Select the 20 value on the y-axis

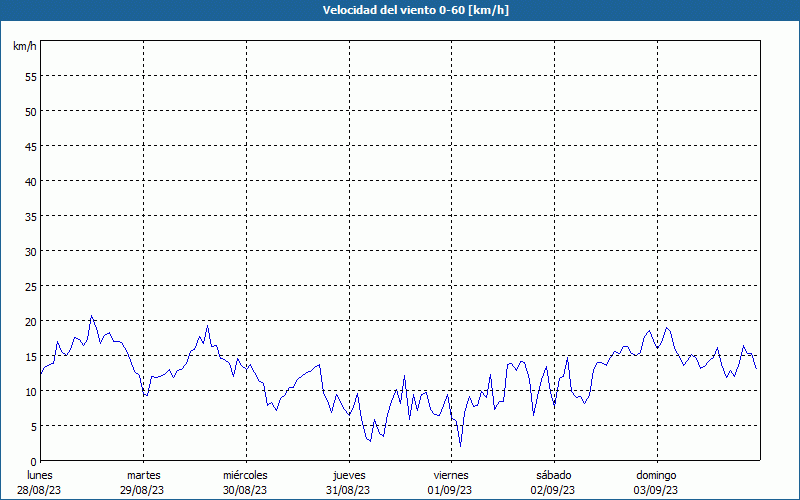(x=31, y=321)
